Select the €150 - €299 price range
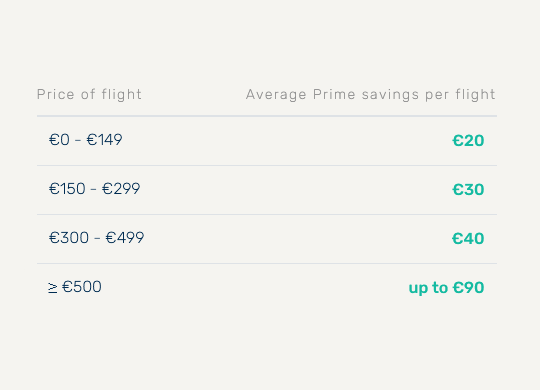This screenshot has height=390, width=540. pyautogui.click(x=94, y=189)
